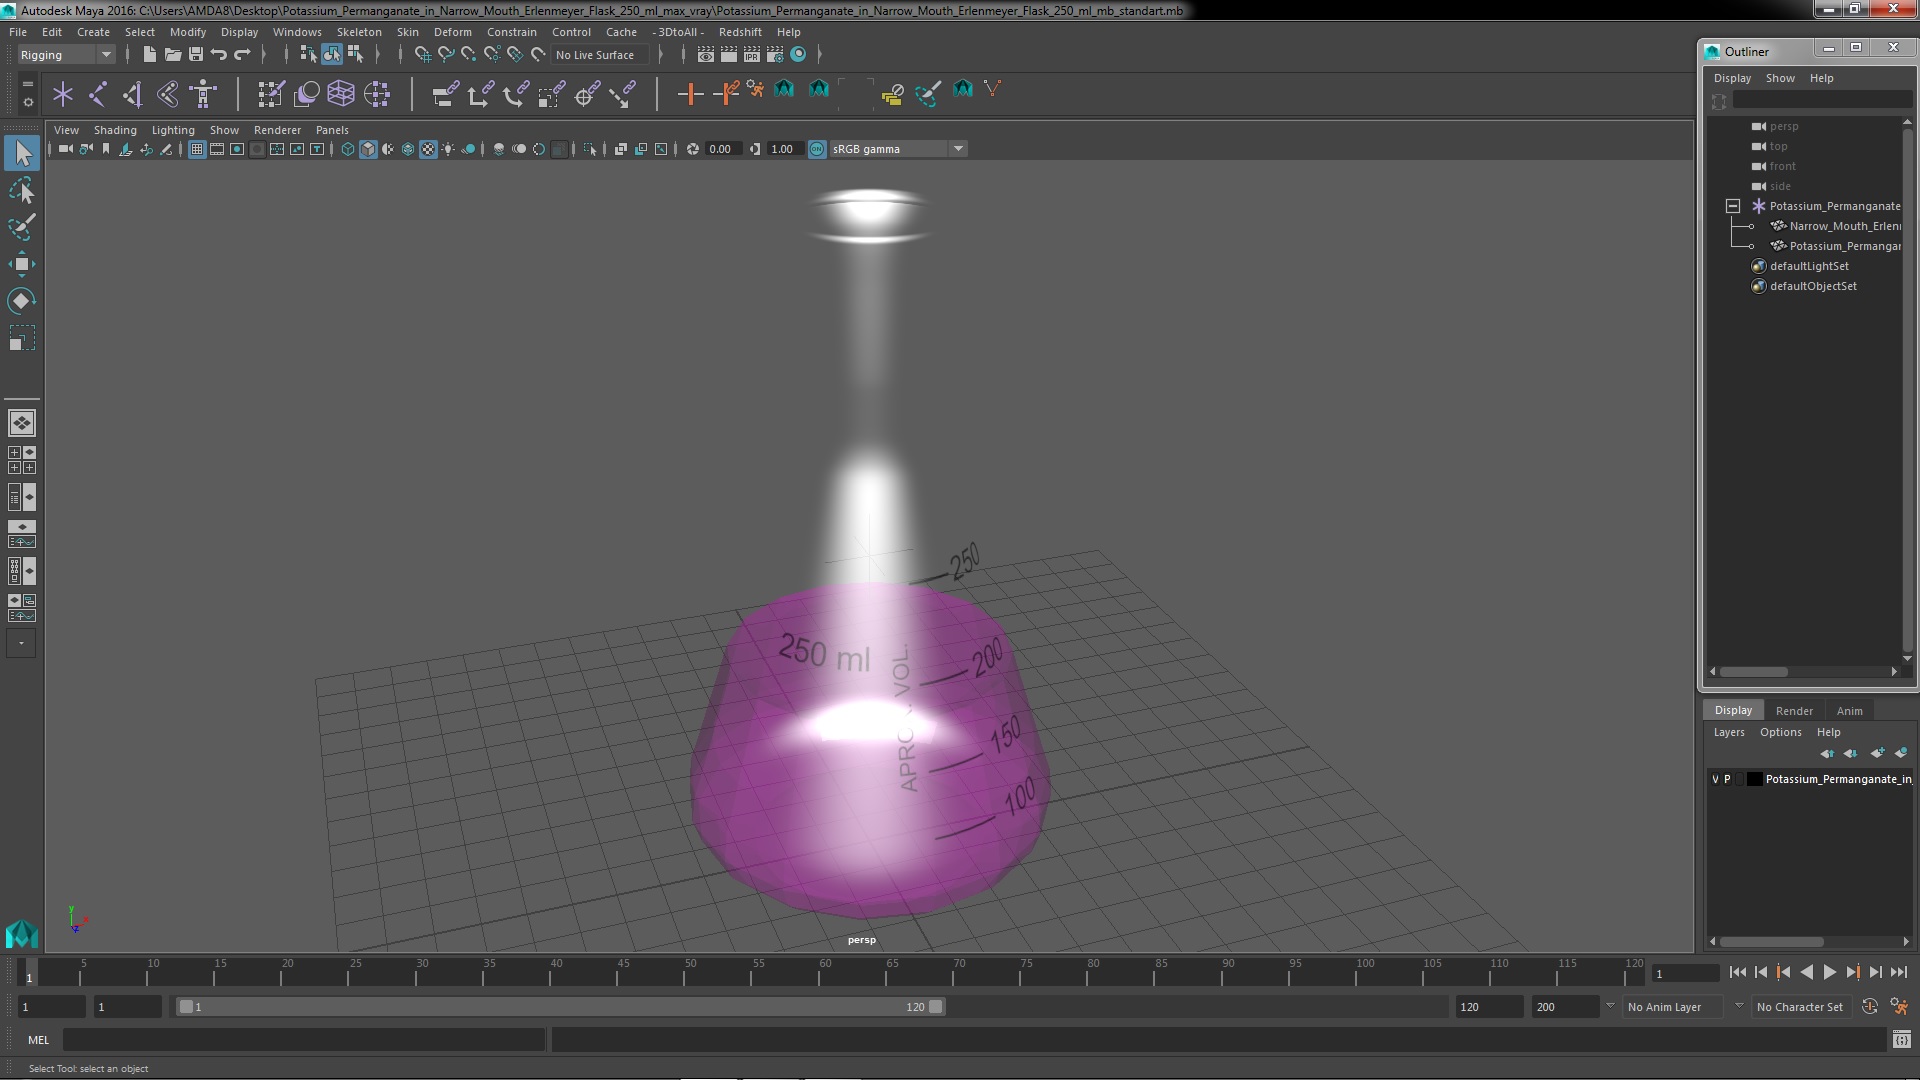The height and width of the screenshot is (1080, 1920).
Task: Toggle layer visibility V box
Action: coord(1715,779)
